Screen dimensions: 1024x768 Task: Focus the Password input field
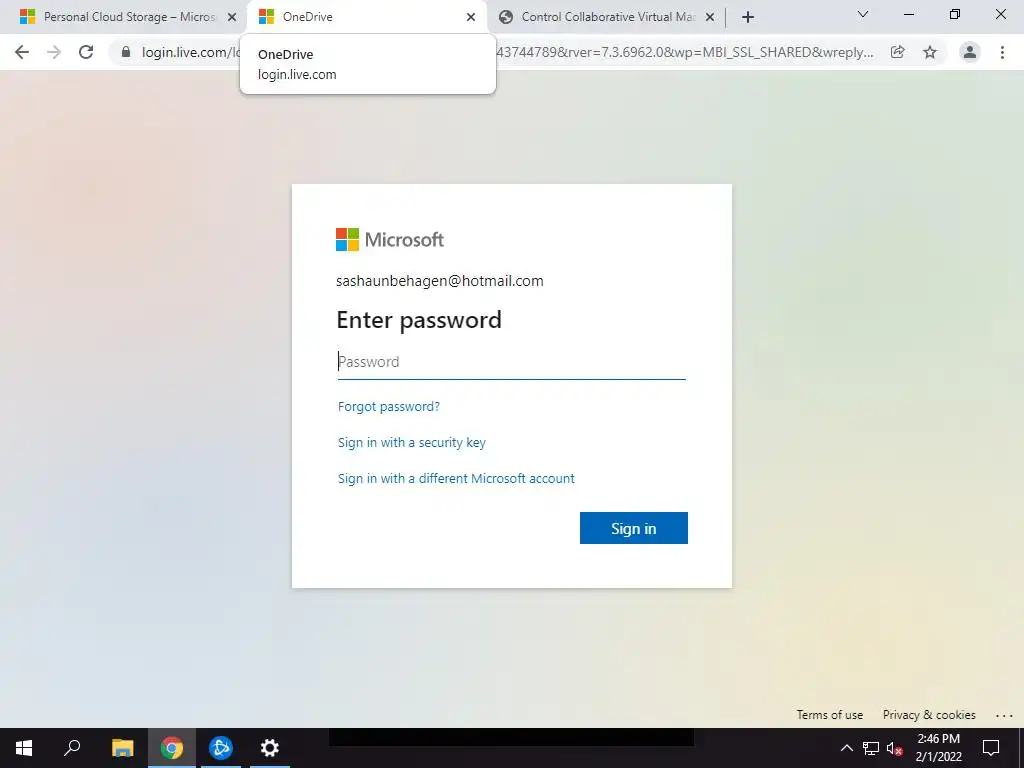[511, 362]
